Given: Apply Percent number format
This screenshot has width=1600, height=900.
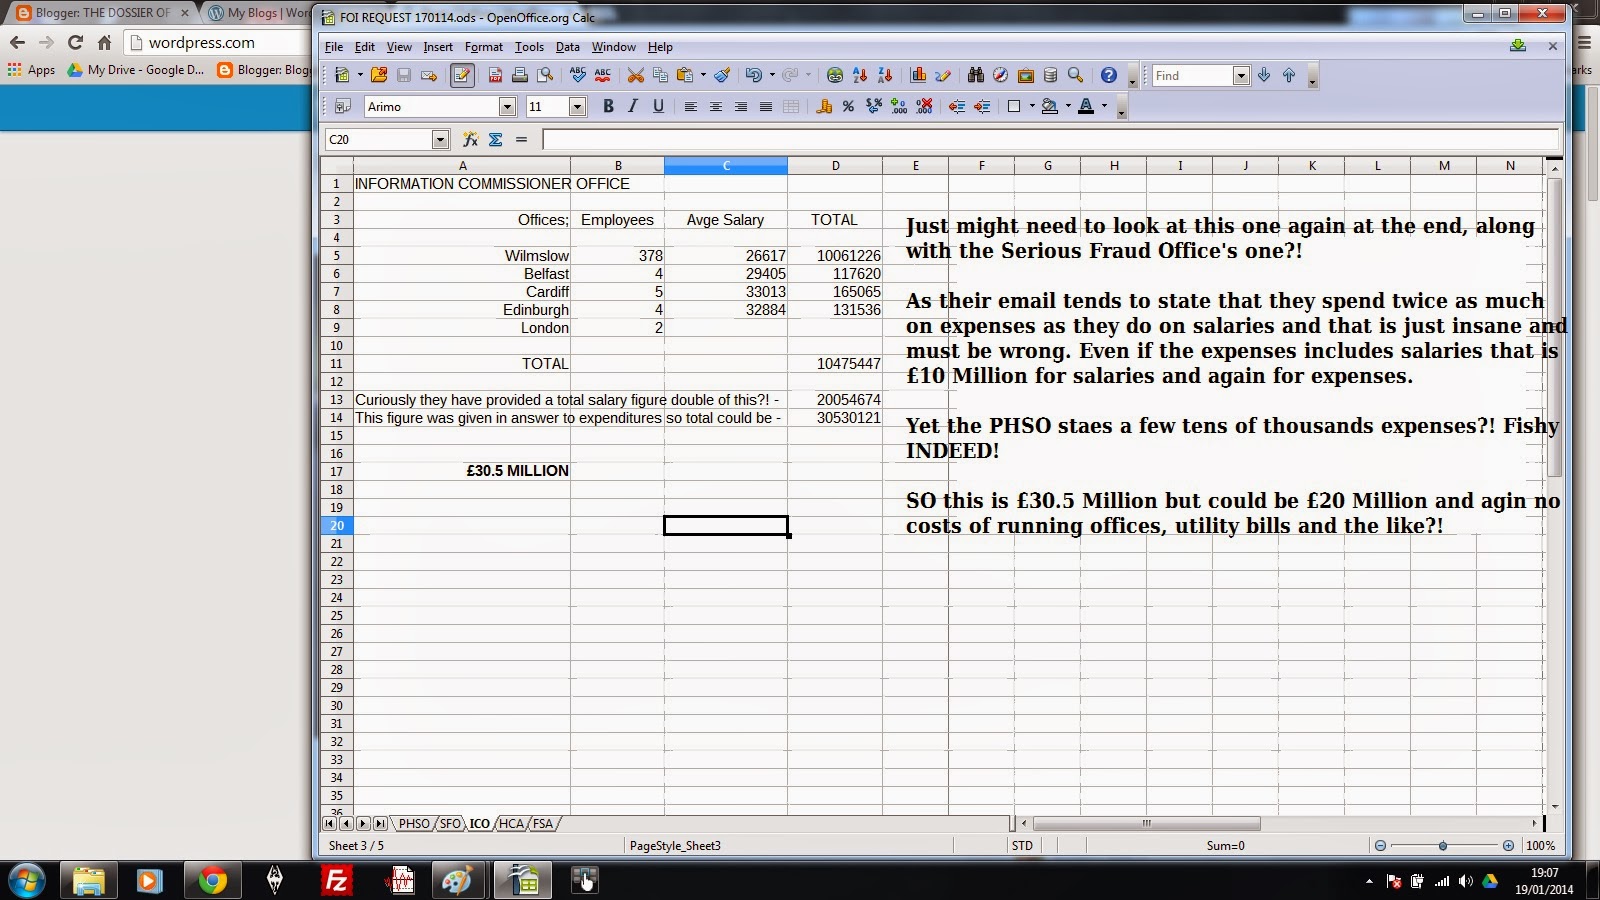Looking at the screenshot, I should [x=848, y=107].
